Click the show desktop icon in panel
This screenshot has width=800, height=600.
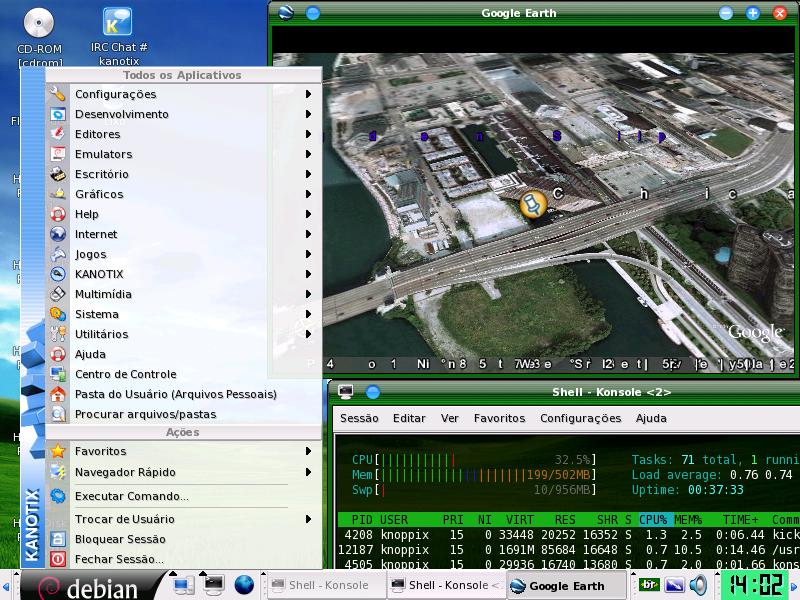pos(183,585)
